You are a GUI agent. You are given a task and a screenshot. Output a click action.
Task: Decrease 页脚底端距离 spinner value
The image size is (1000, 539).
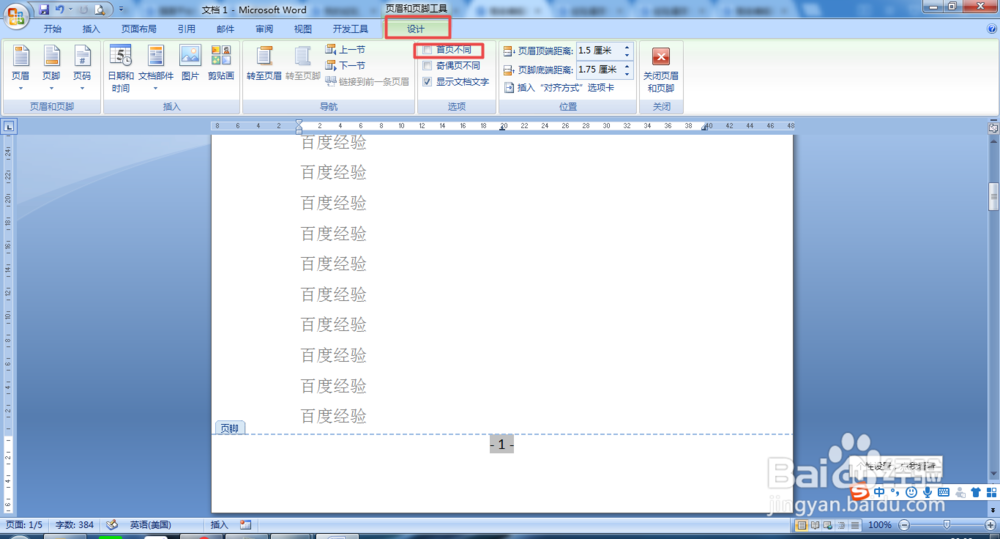(x=627, y=73)
